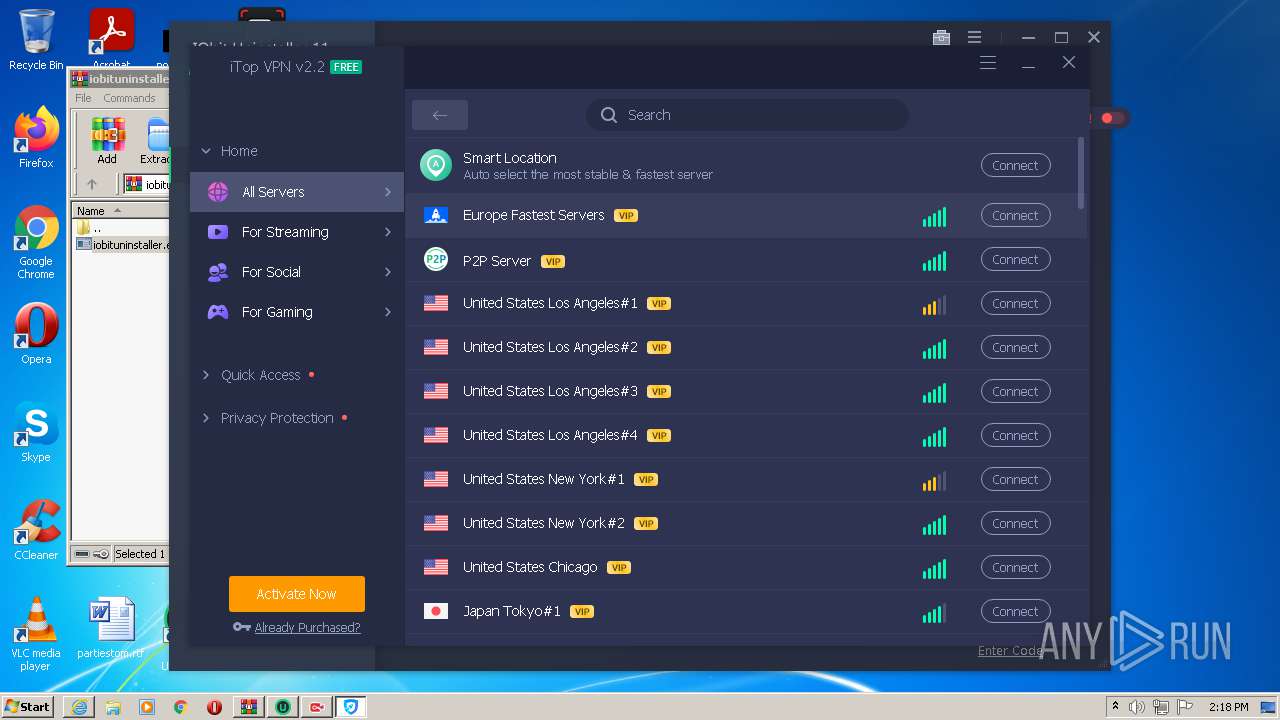Click signal bars for New York#1
The image size is (1280, 720).
934,481
